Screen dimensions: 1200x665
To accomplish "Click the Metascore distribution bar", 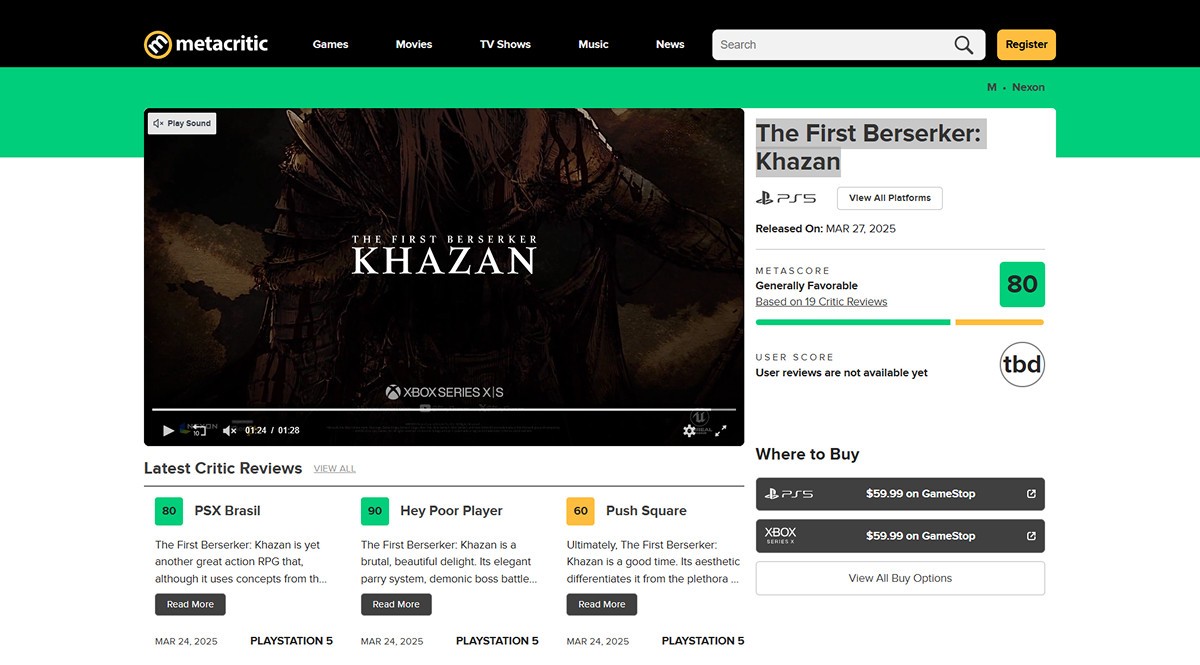I will (900, 322).
